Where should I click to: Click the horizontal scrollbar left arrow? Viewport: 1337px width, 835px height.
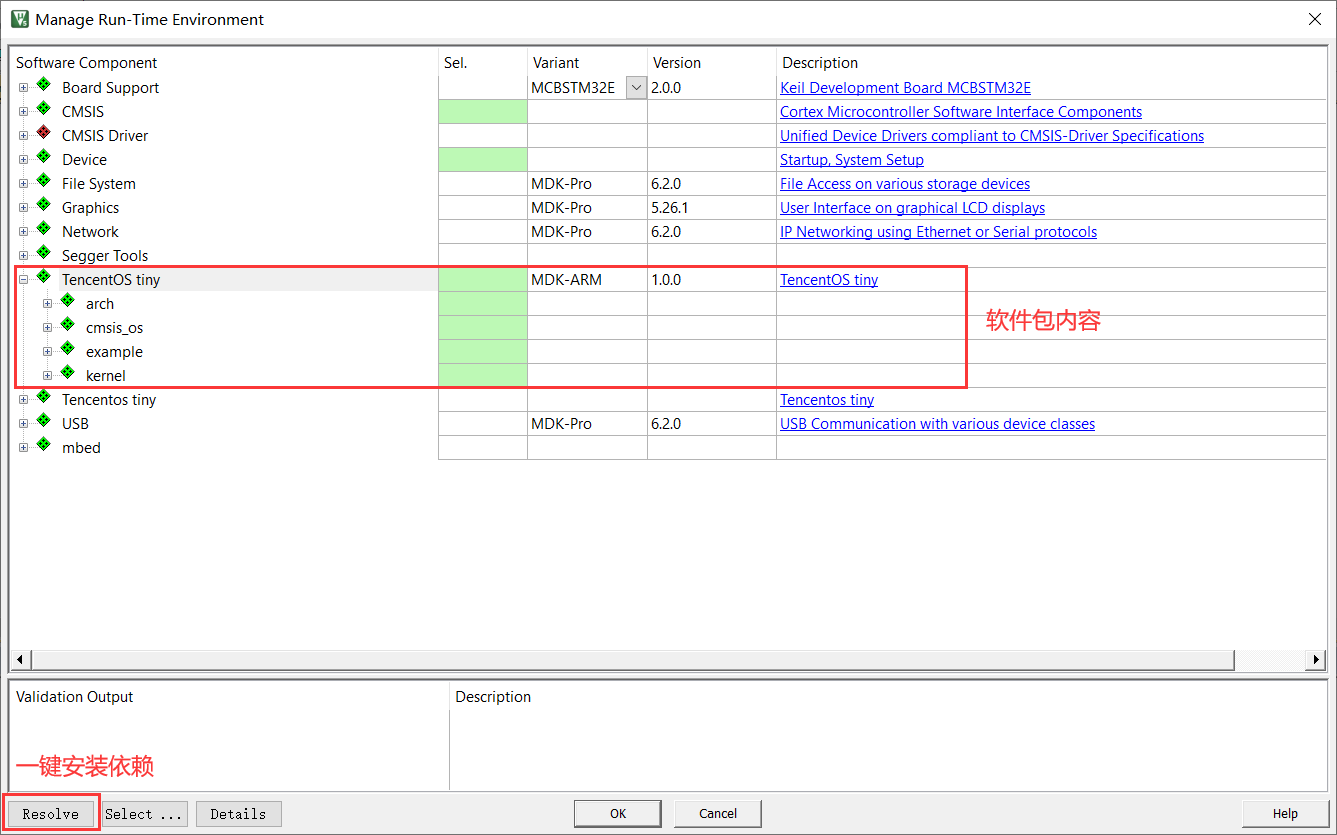coord(20,660)
